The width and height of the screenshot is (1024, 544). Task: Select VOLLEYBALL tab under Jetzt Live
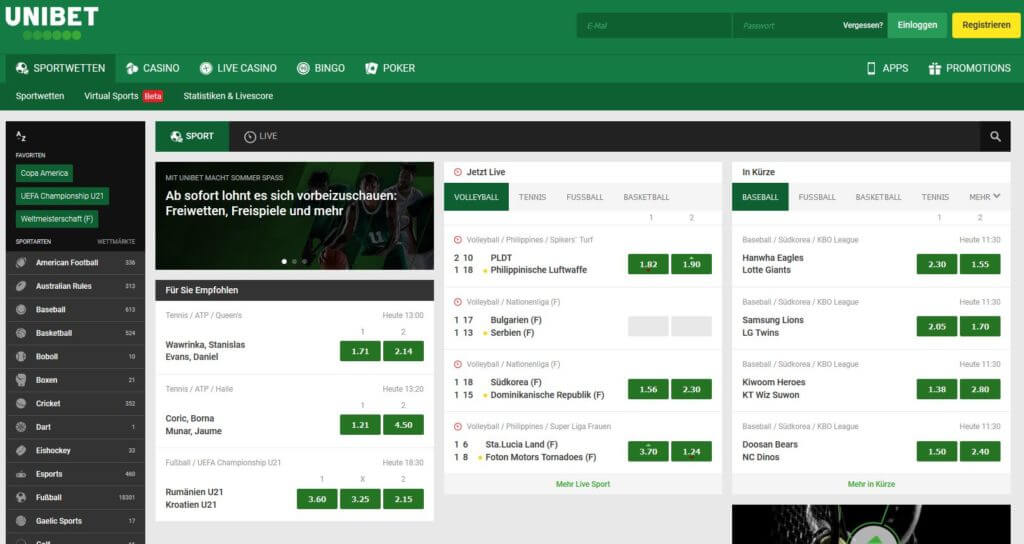point(476,197)
